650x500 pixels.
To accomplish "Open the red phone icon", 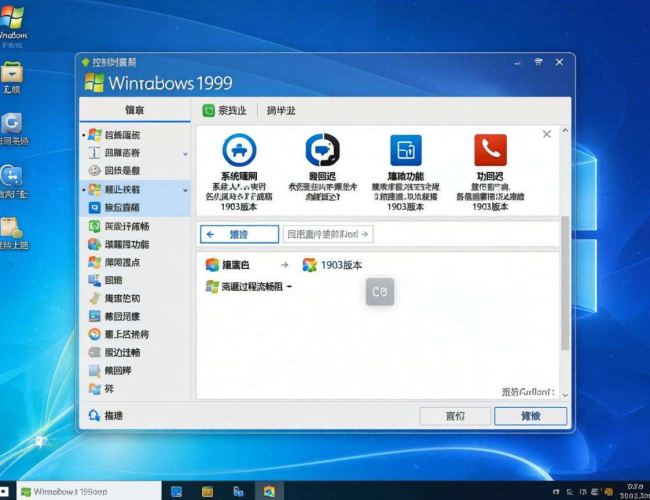I will point(490,150).
